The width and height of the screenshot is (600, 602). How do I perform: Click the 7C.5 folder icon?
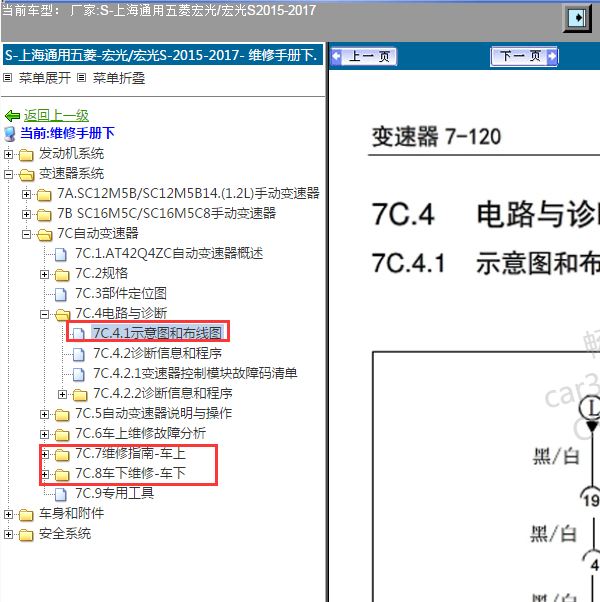click(62, 415)
